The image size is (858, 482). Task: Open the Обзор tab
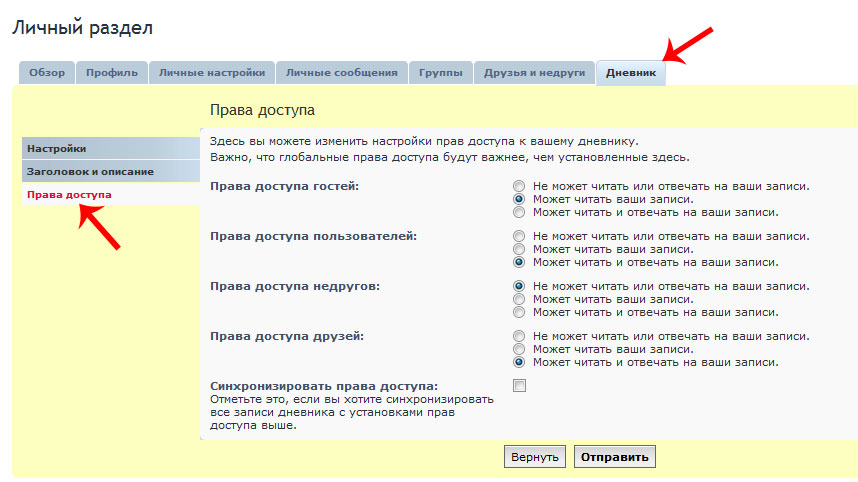47,73
